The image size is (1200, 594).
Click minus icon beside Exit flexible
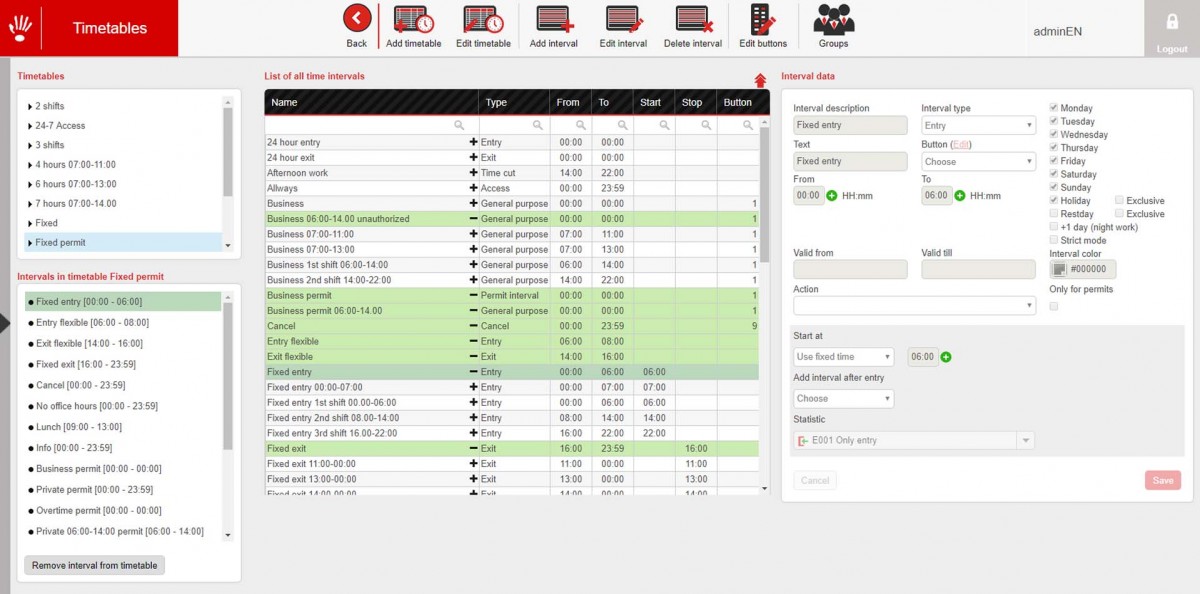[473, 357]
